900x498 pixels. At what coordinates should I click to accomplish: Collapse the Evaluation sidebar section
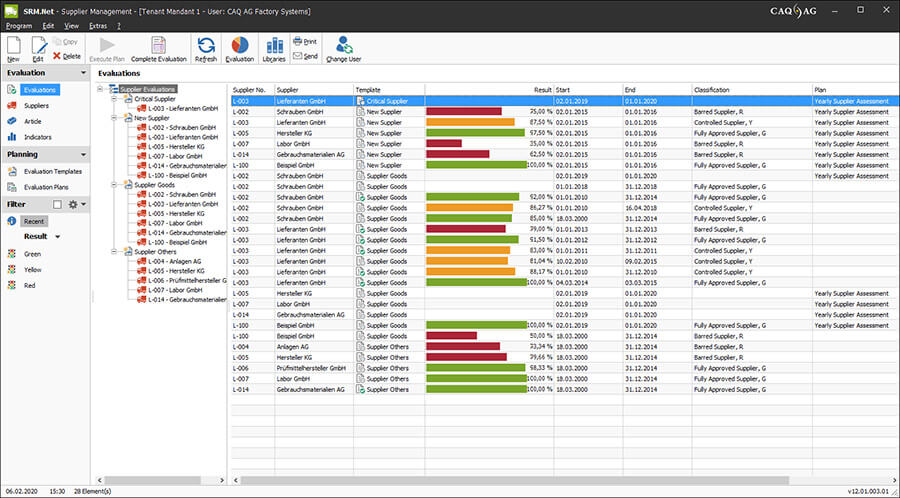point(83,73)
